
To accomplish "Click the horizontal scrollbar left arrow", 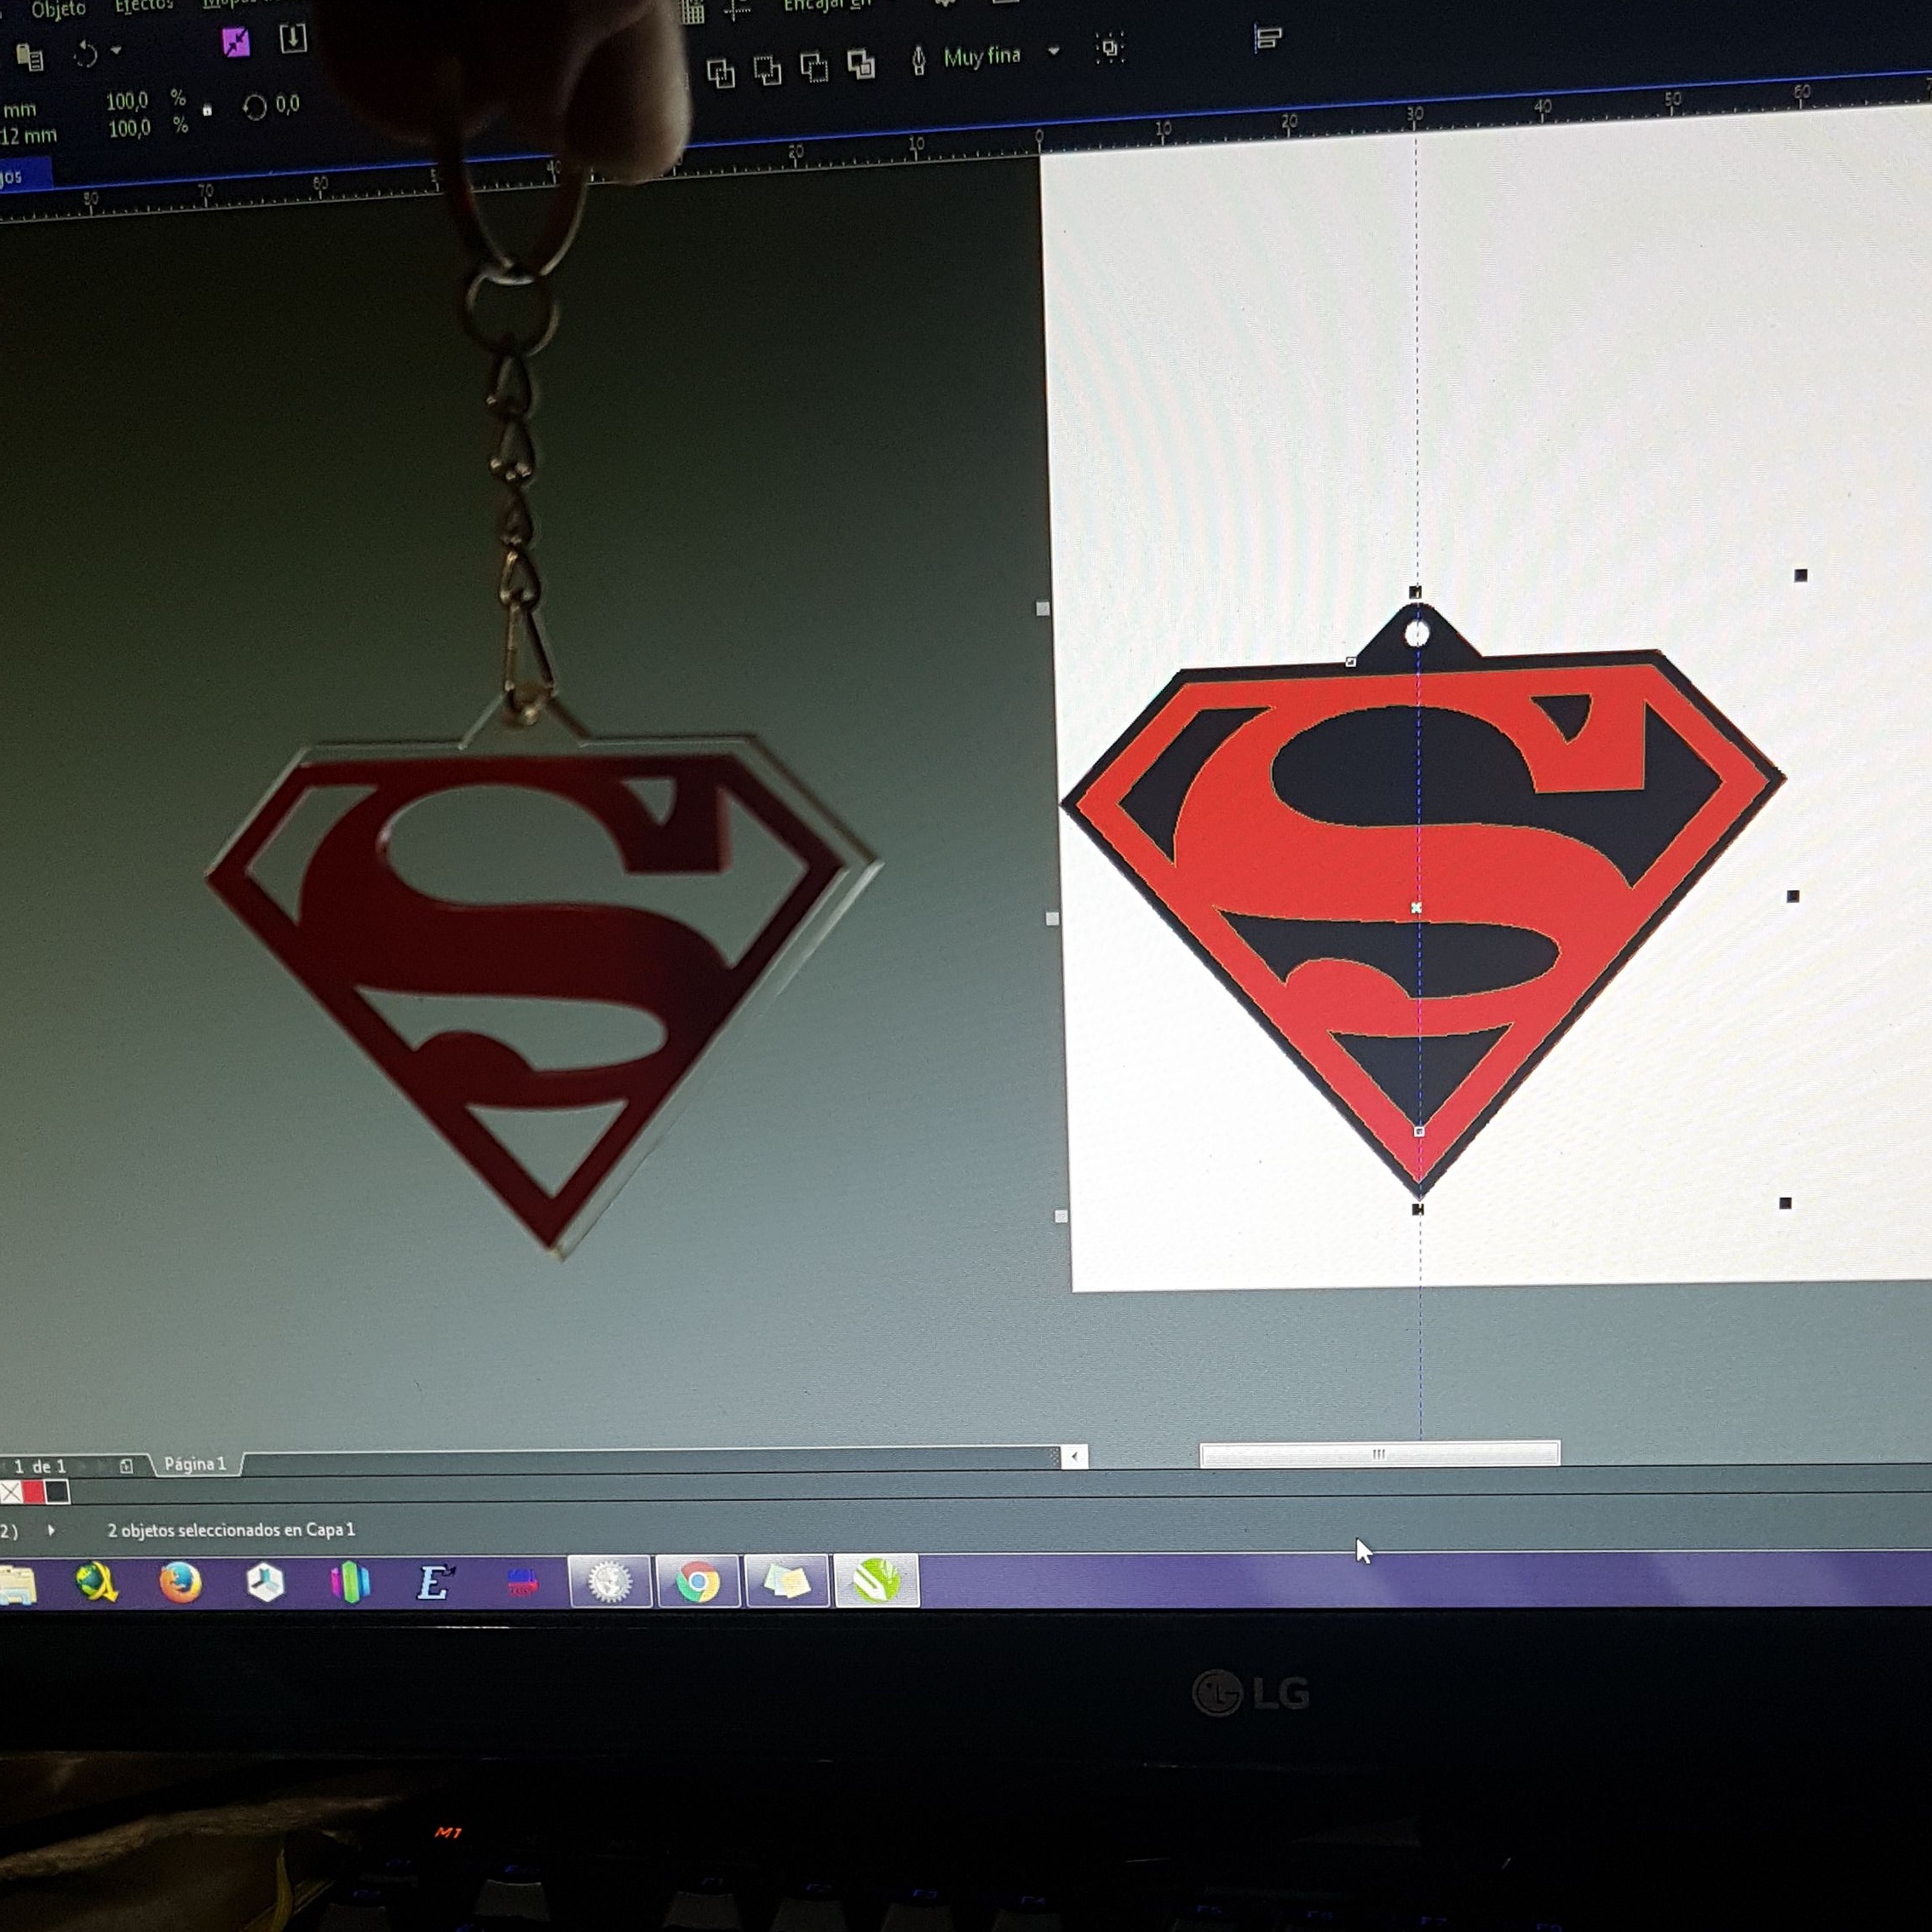I will point(1074,1456).
